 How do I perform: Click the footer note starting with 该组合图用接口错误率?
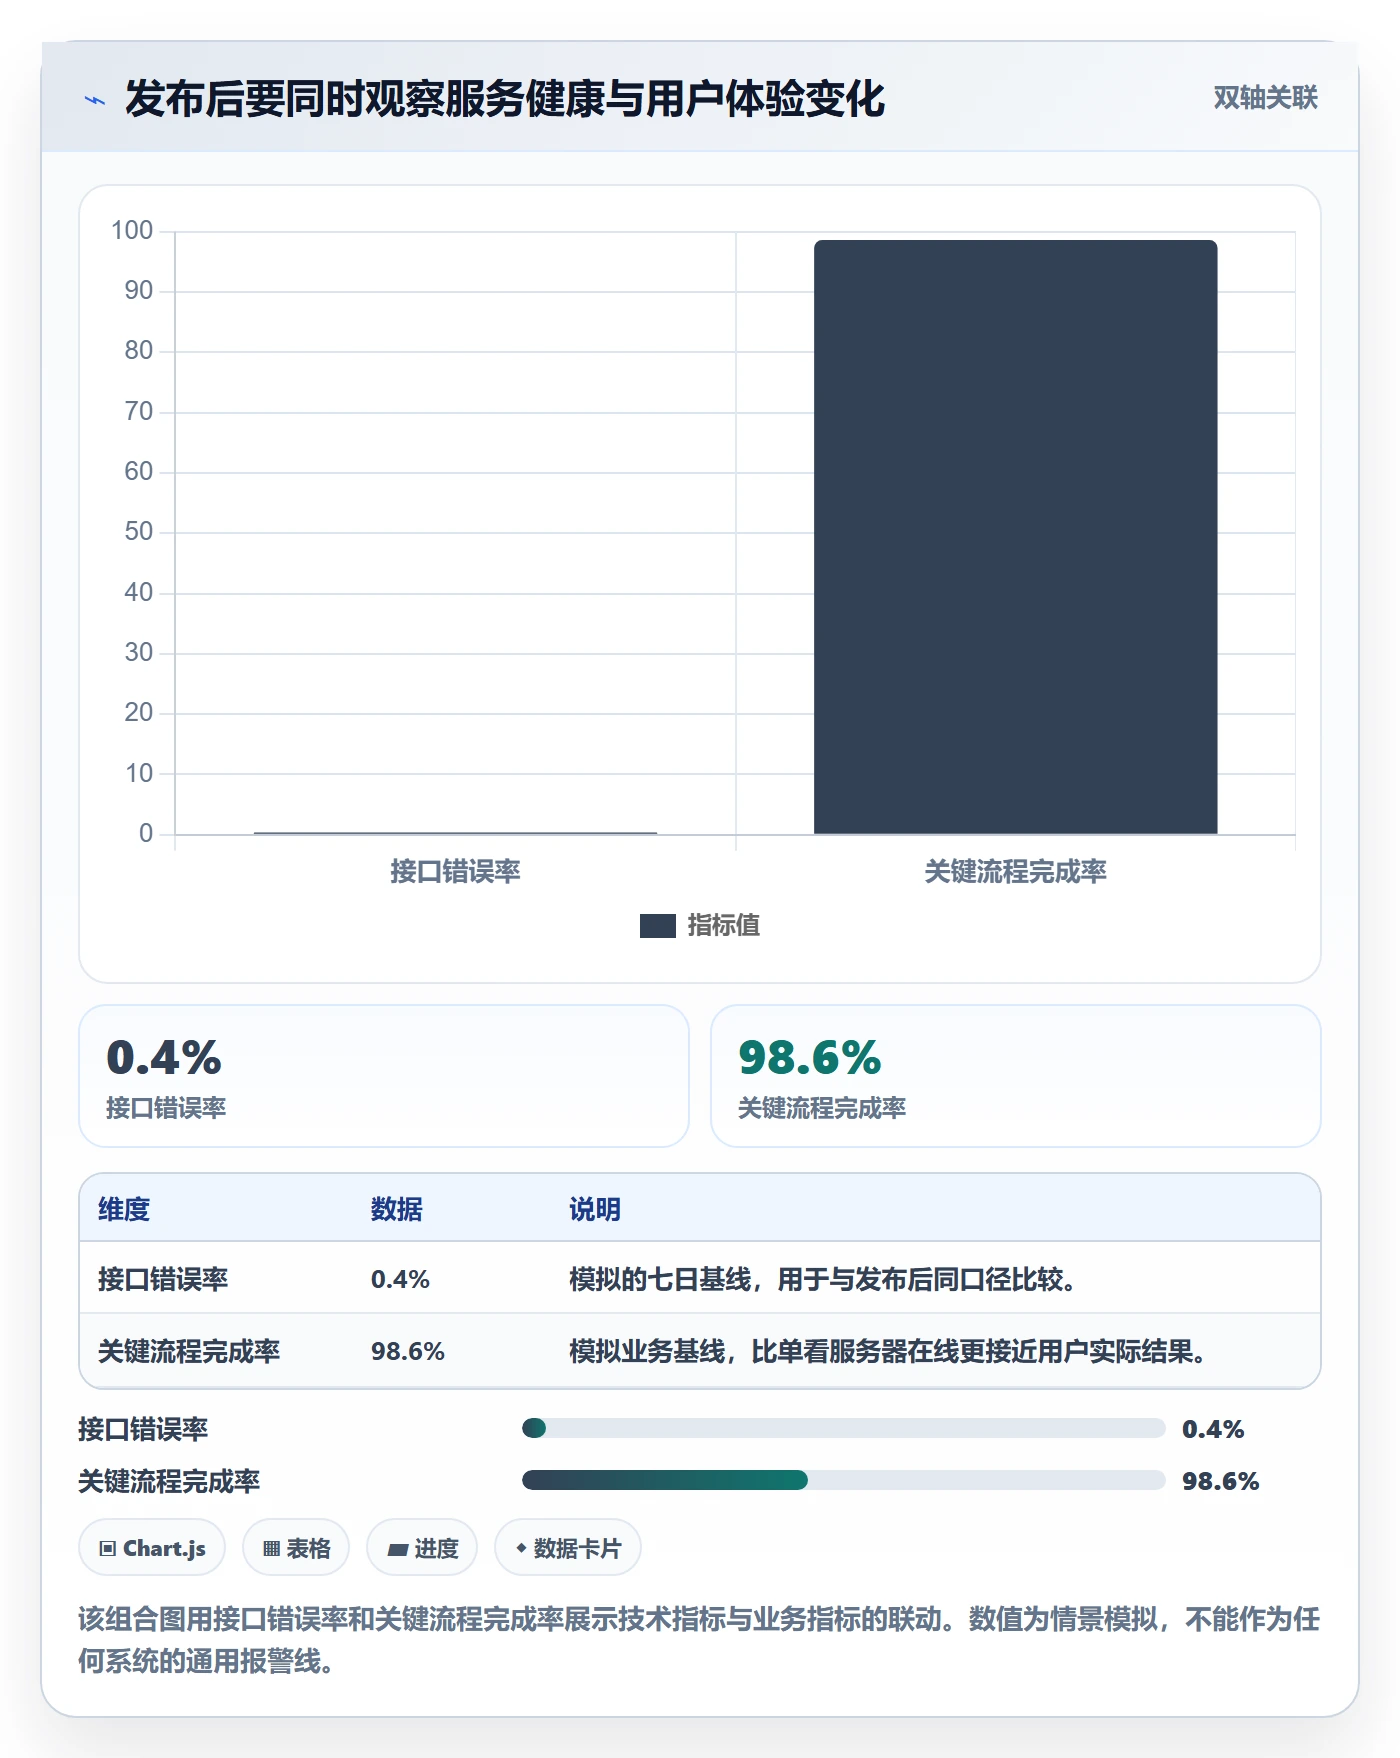[699, 1640]
